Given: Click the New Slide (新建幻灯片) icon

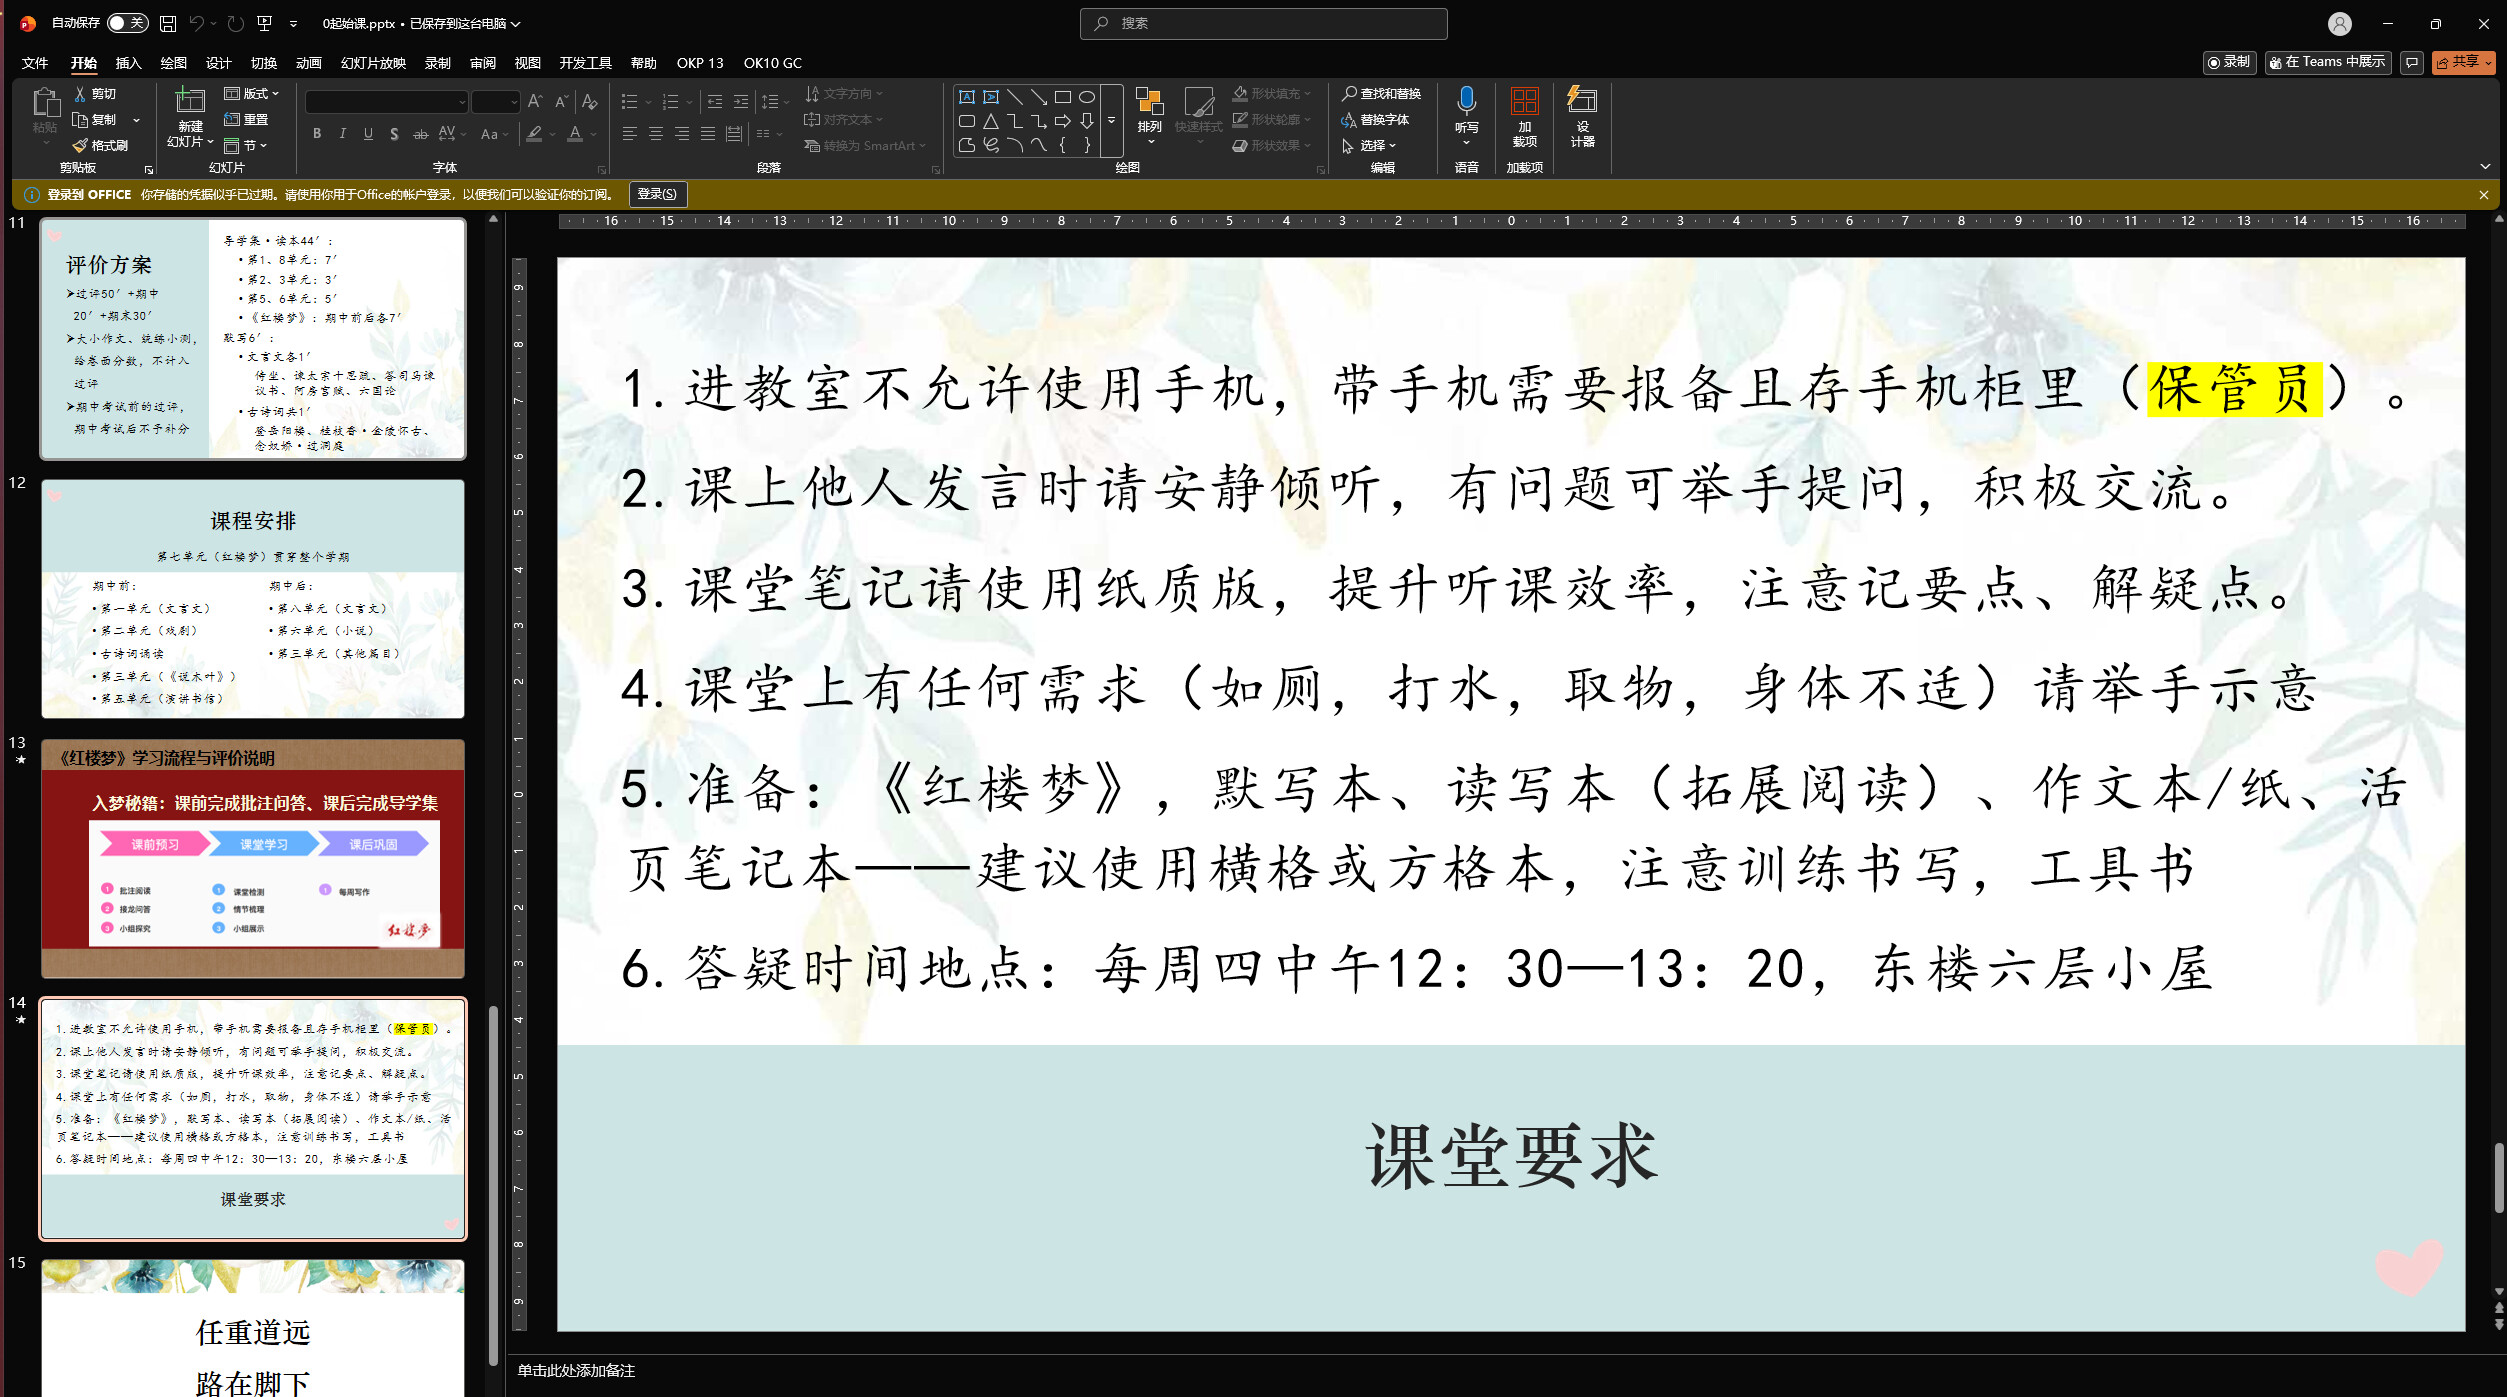Looking at the screenshot, I should pos(190,101).
